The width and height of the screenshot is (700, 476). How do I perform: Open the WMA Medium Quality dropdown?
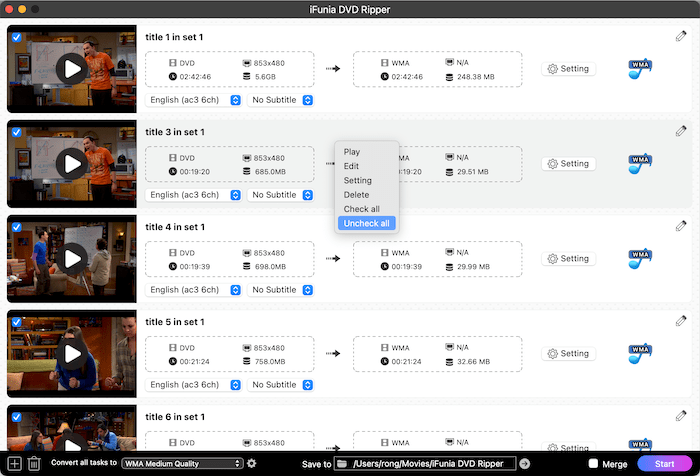(182, 463)
